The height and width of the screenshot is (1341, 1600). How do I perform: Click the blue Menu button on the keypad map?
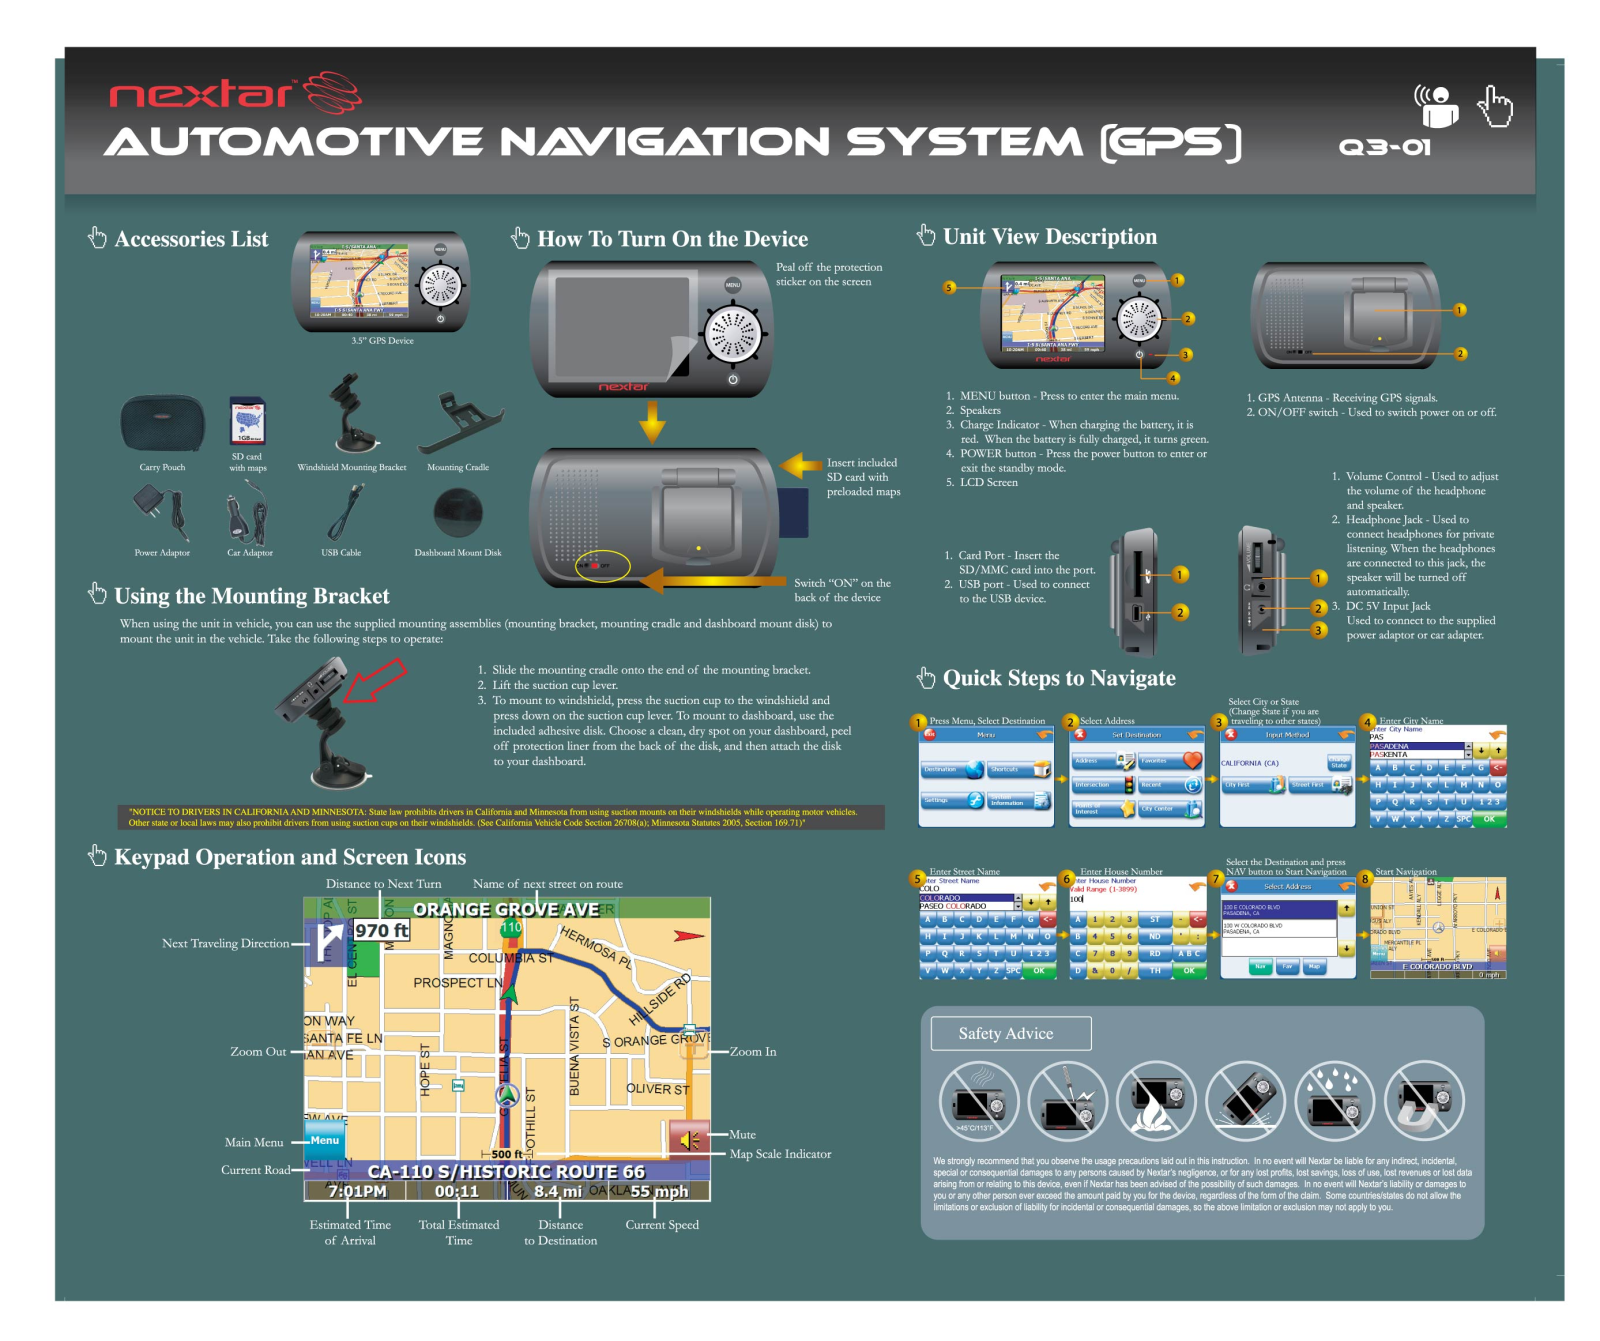pyautogui.click(x=324, y=1141)
